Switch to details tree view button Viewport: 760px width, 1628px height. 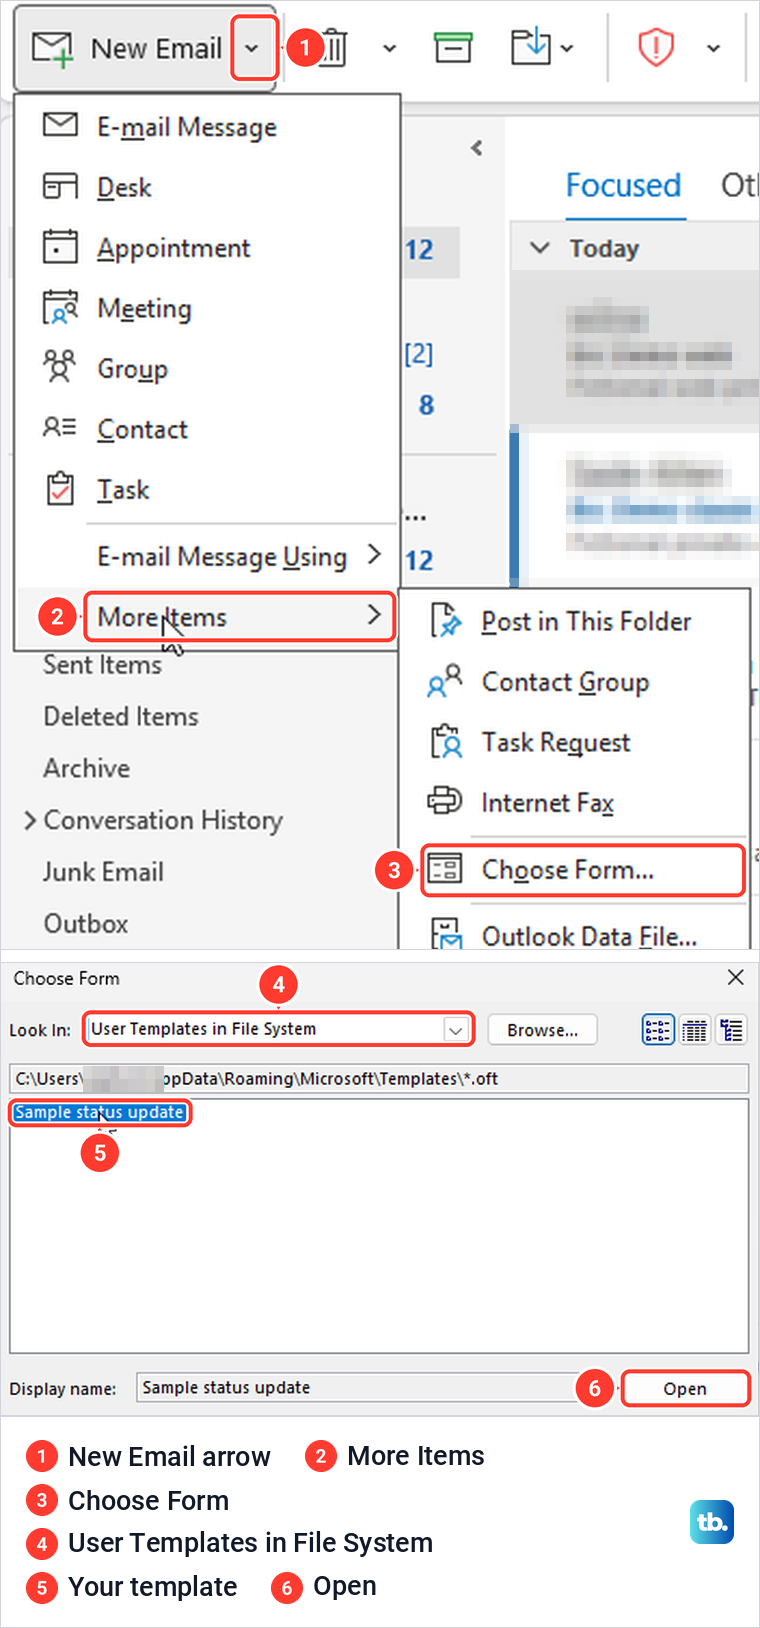tap(732, 1030)
